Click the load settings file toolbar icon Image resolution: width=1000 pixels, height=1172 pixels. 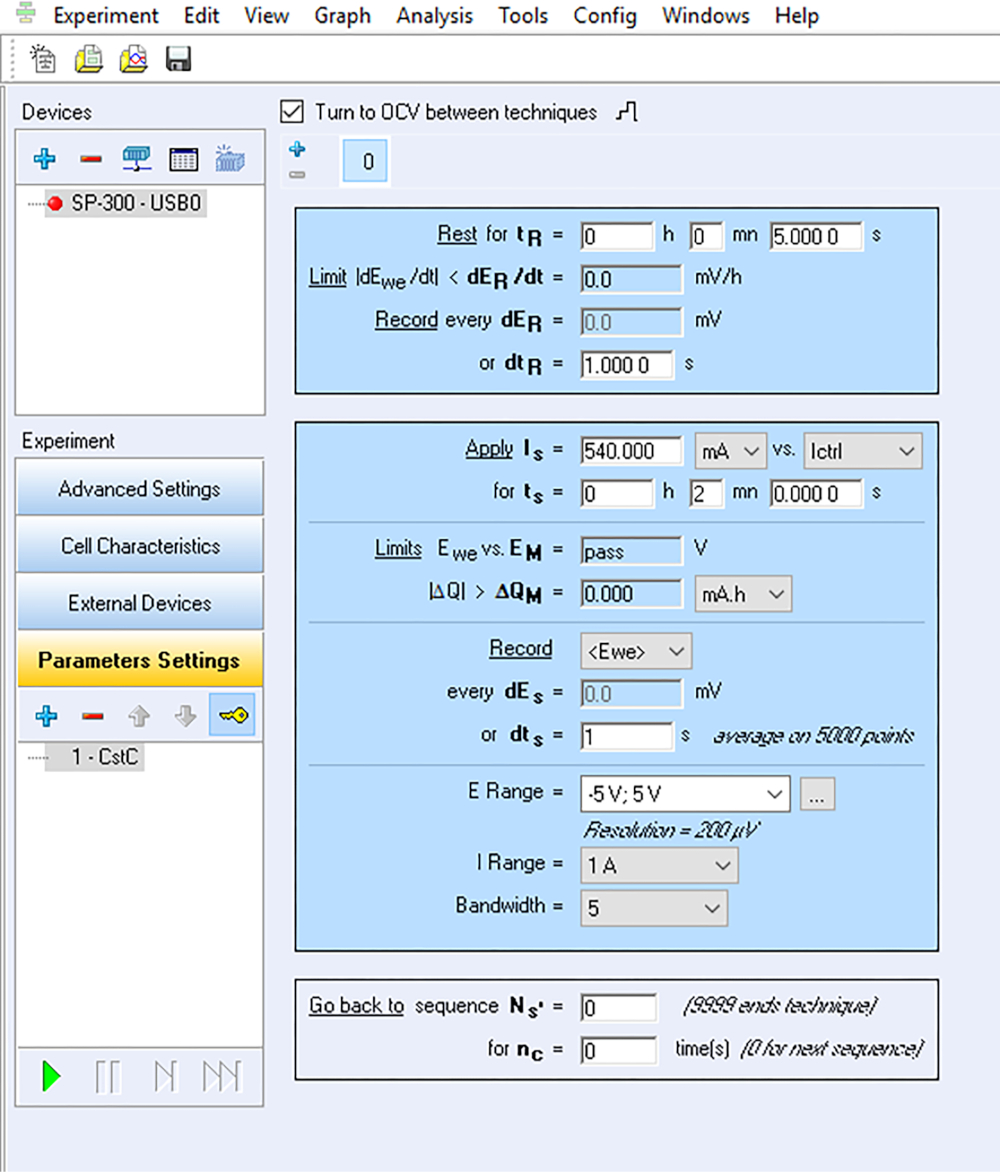pyautogui.click(x=88, y=59)
